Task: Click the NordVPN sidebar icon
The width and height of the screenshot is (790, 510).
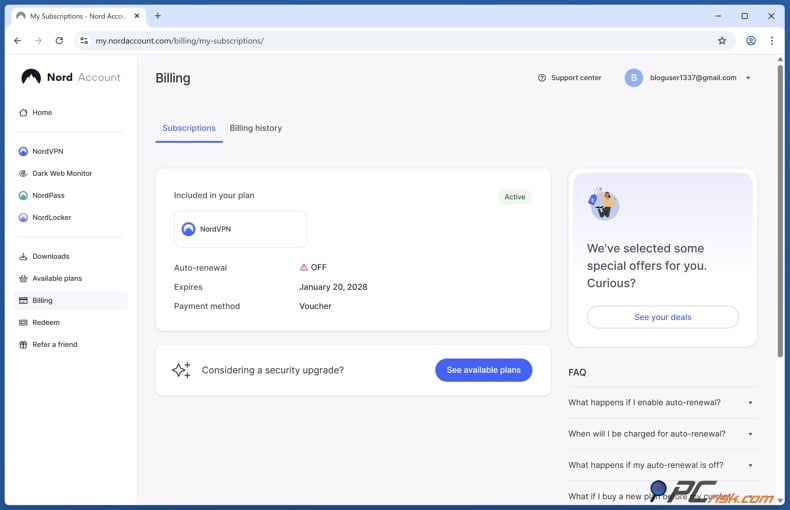Action: point(23,151)
